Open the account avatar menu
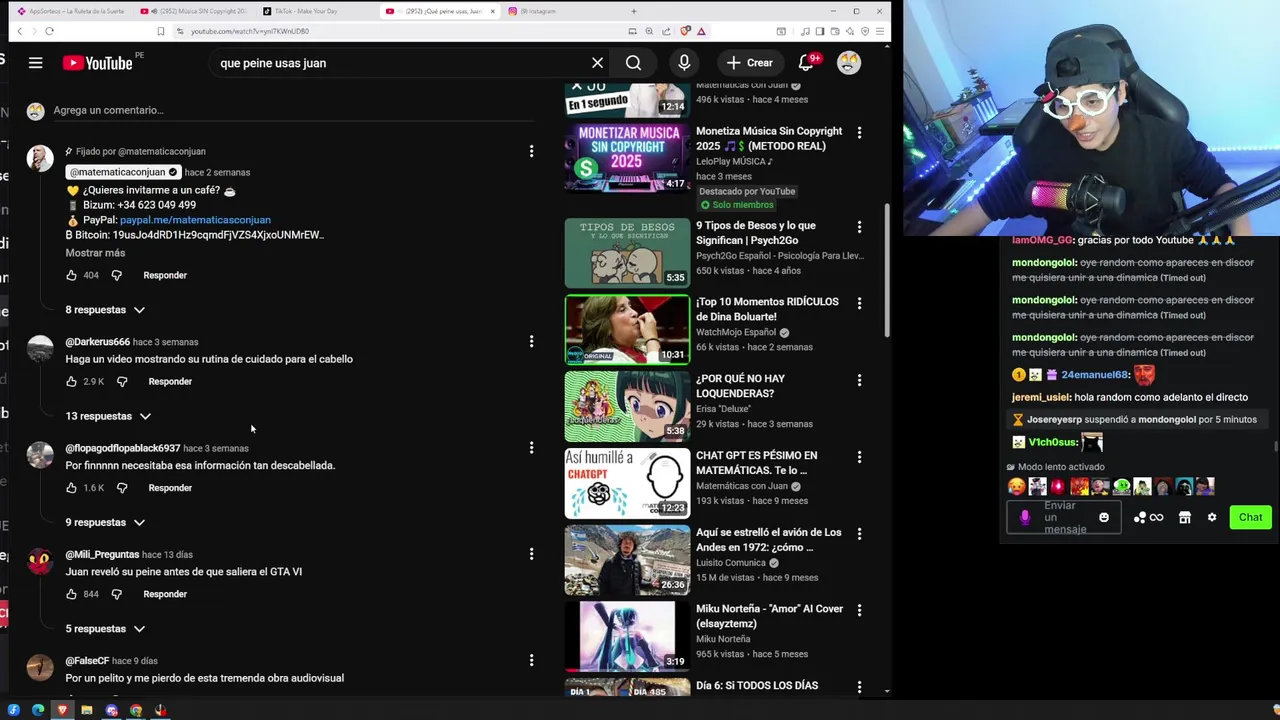Screen dimensions: 1280x720 tap(849, 63)
